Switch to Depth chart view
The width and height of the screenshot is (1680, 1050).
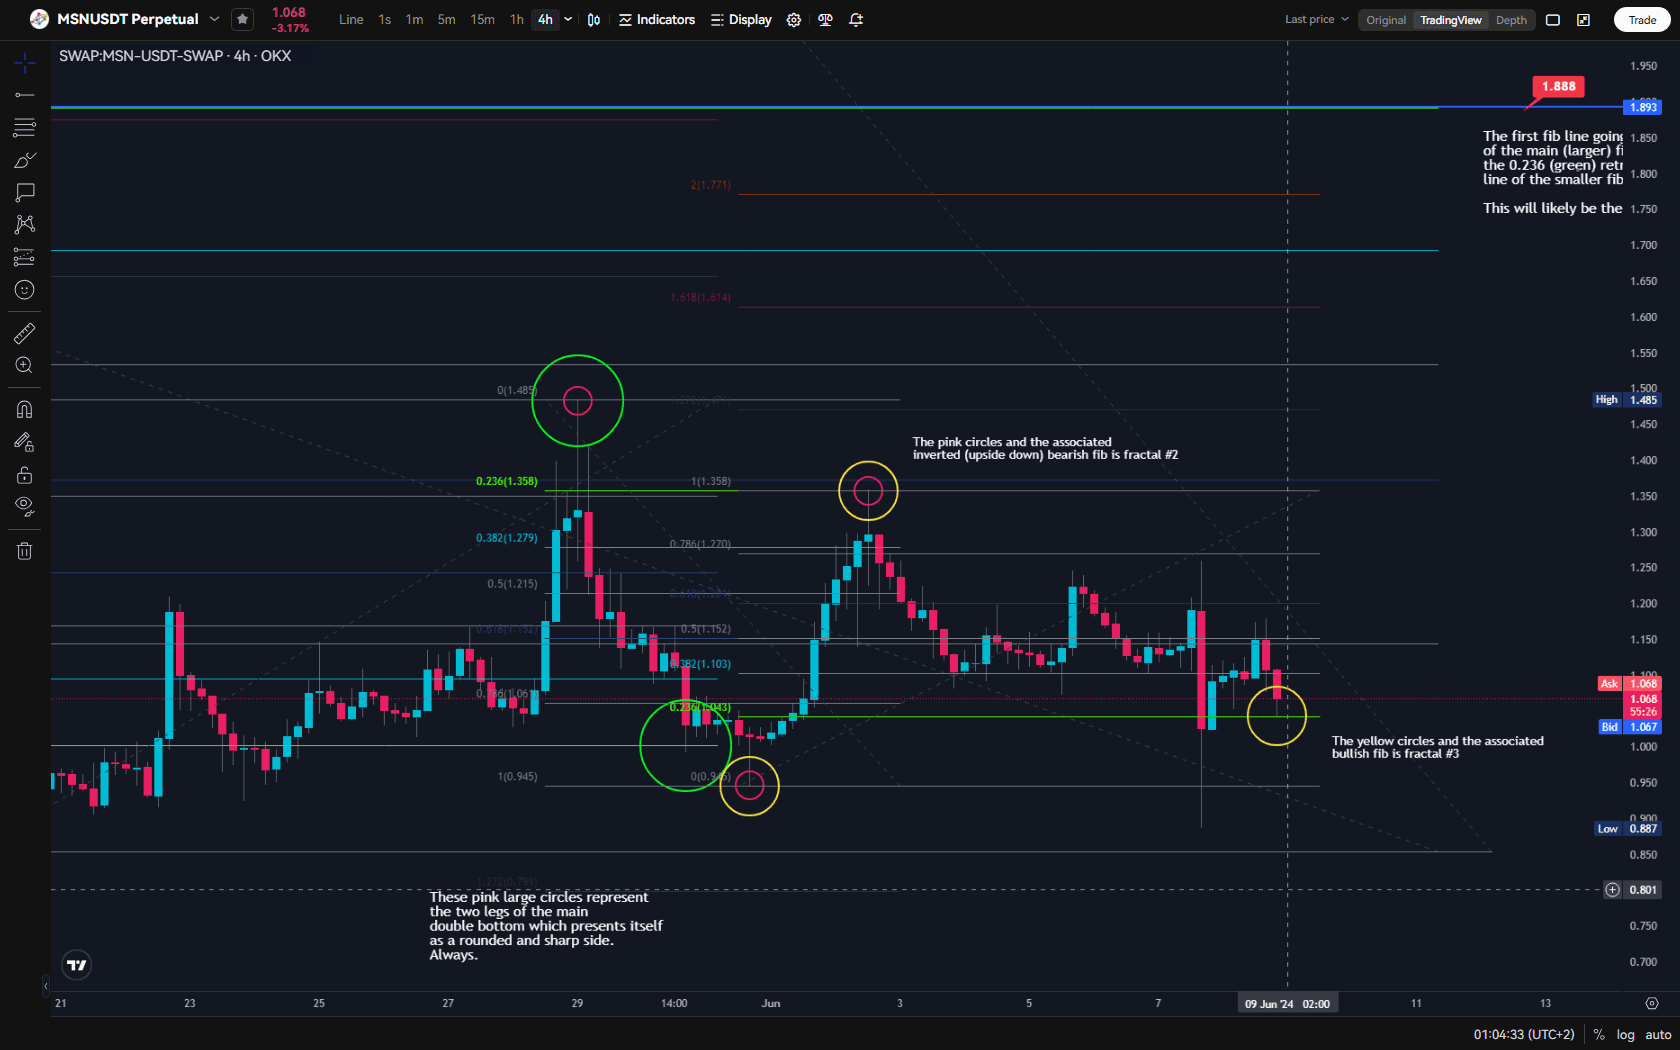pos(1511,20)
